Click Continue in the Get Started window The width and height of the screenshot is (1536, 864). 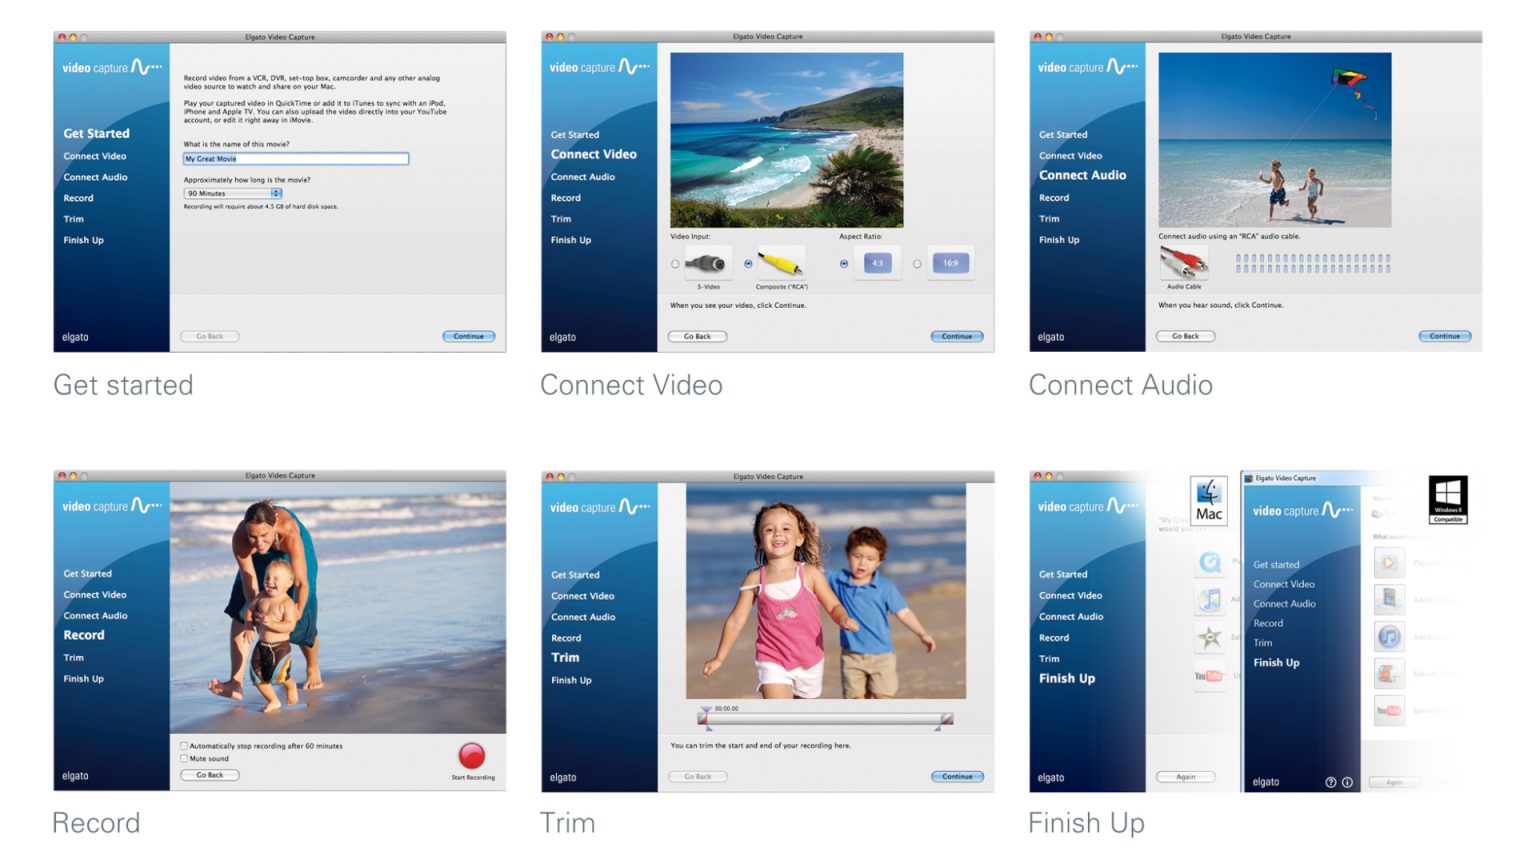tap(469, 337)
